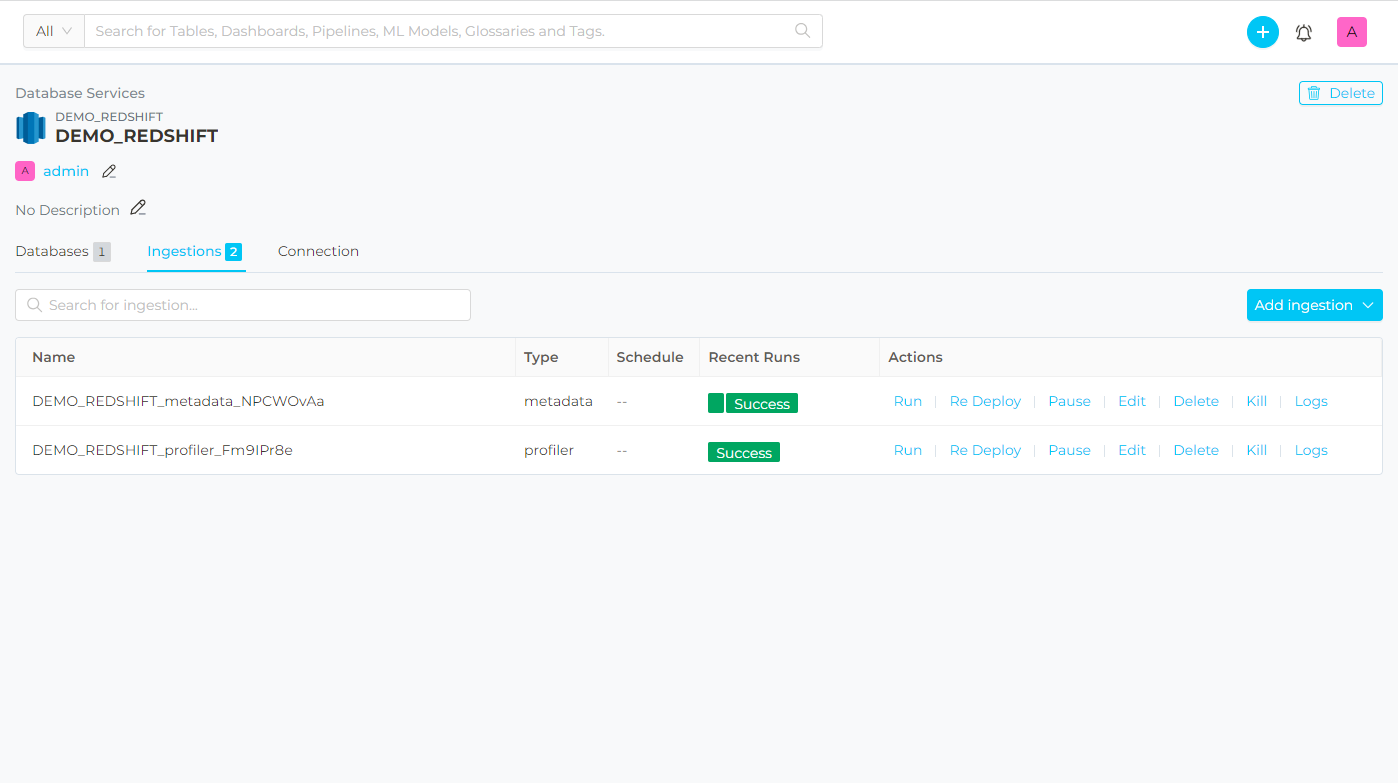This screenshot has width=1398, height=783.
Task: Switch to the Connection tab
Action: (318, 251)
